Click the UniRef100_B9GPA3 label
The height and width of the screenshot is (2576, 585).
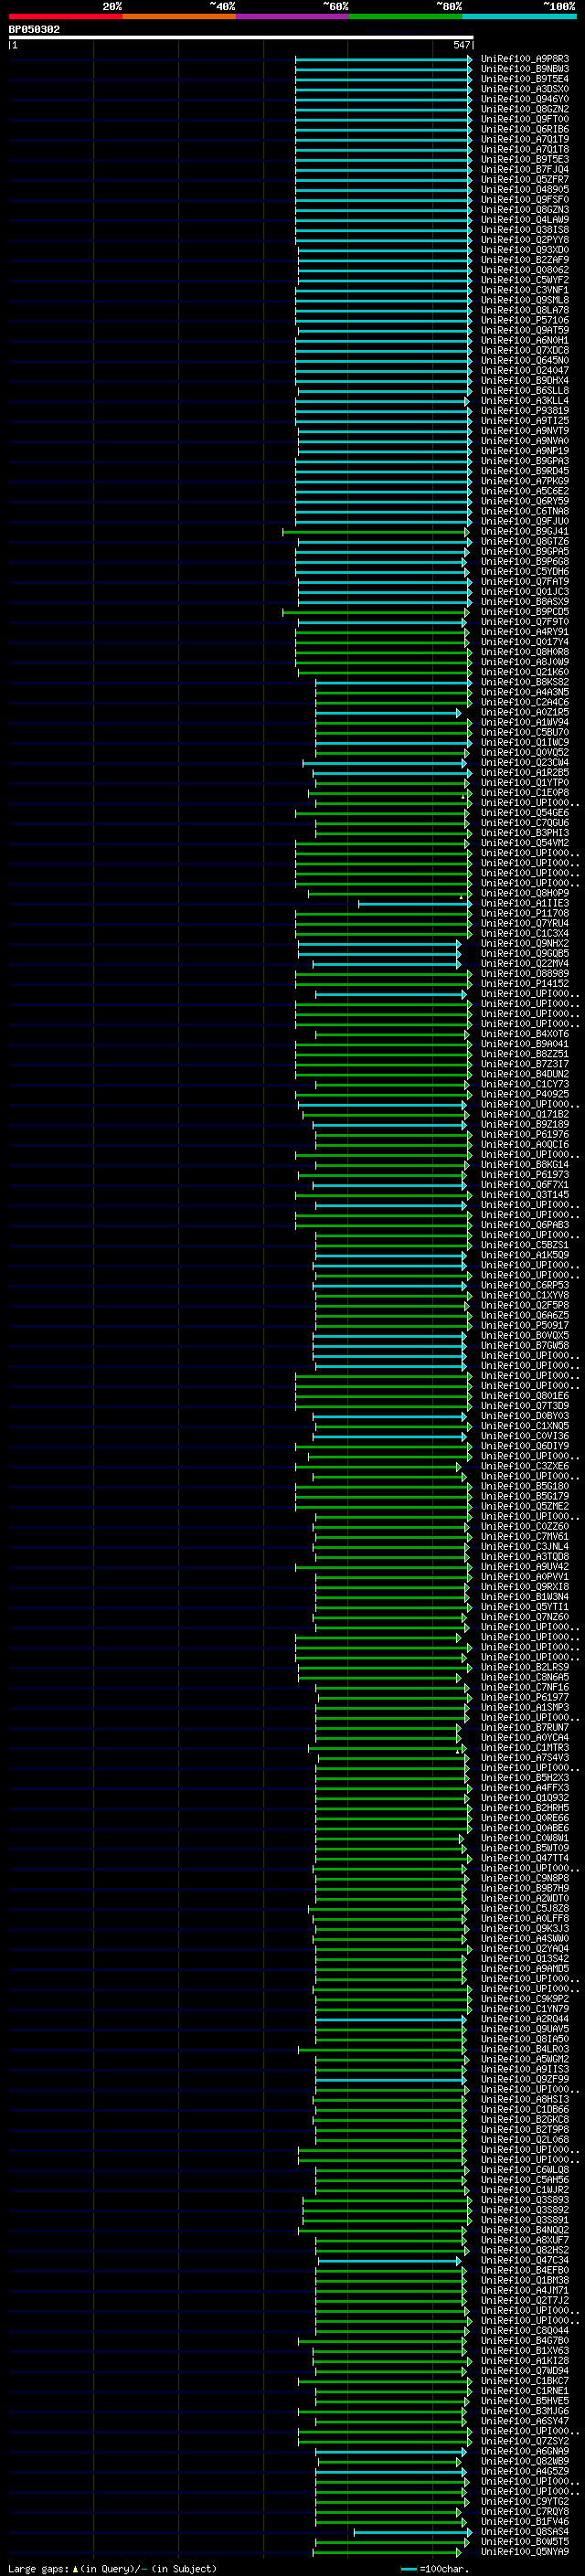[x=524, y=461]
